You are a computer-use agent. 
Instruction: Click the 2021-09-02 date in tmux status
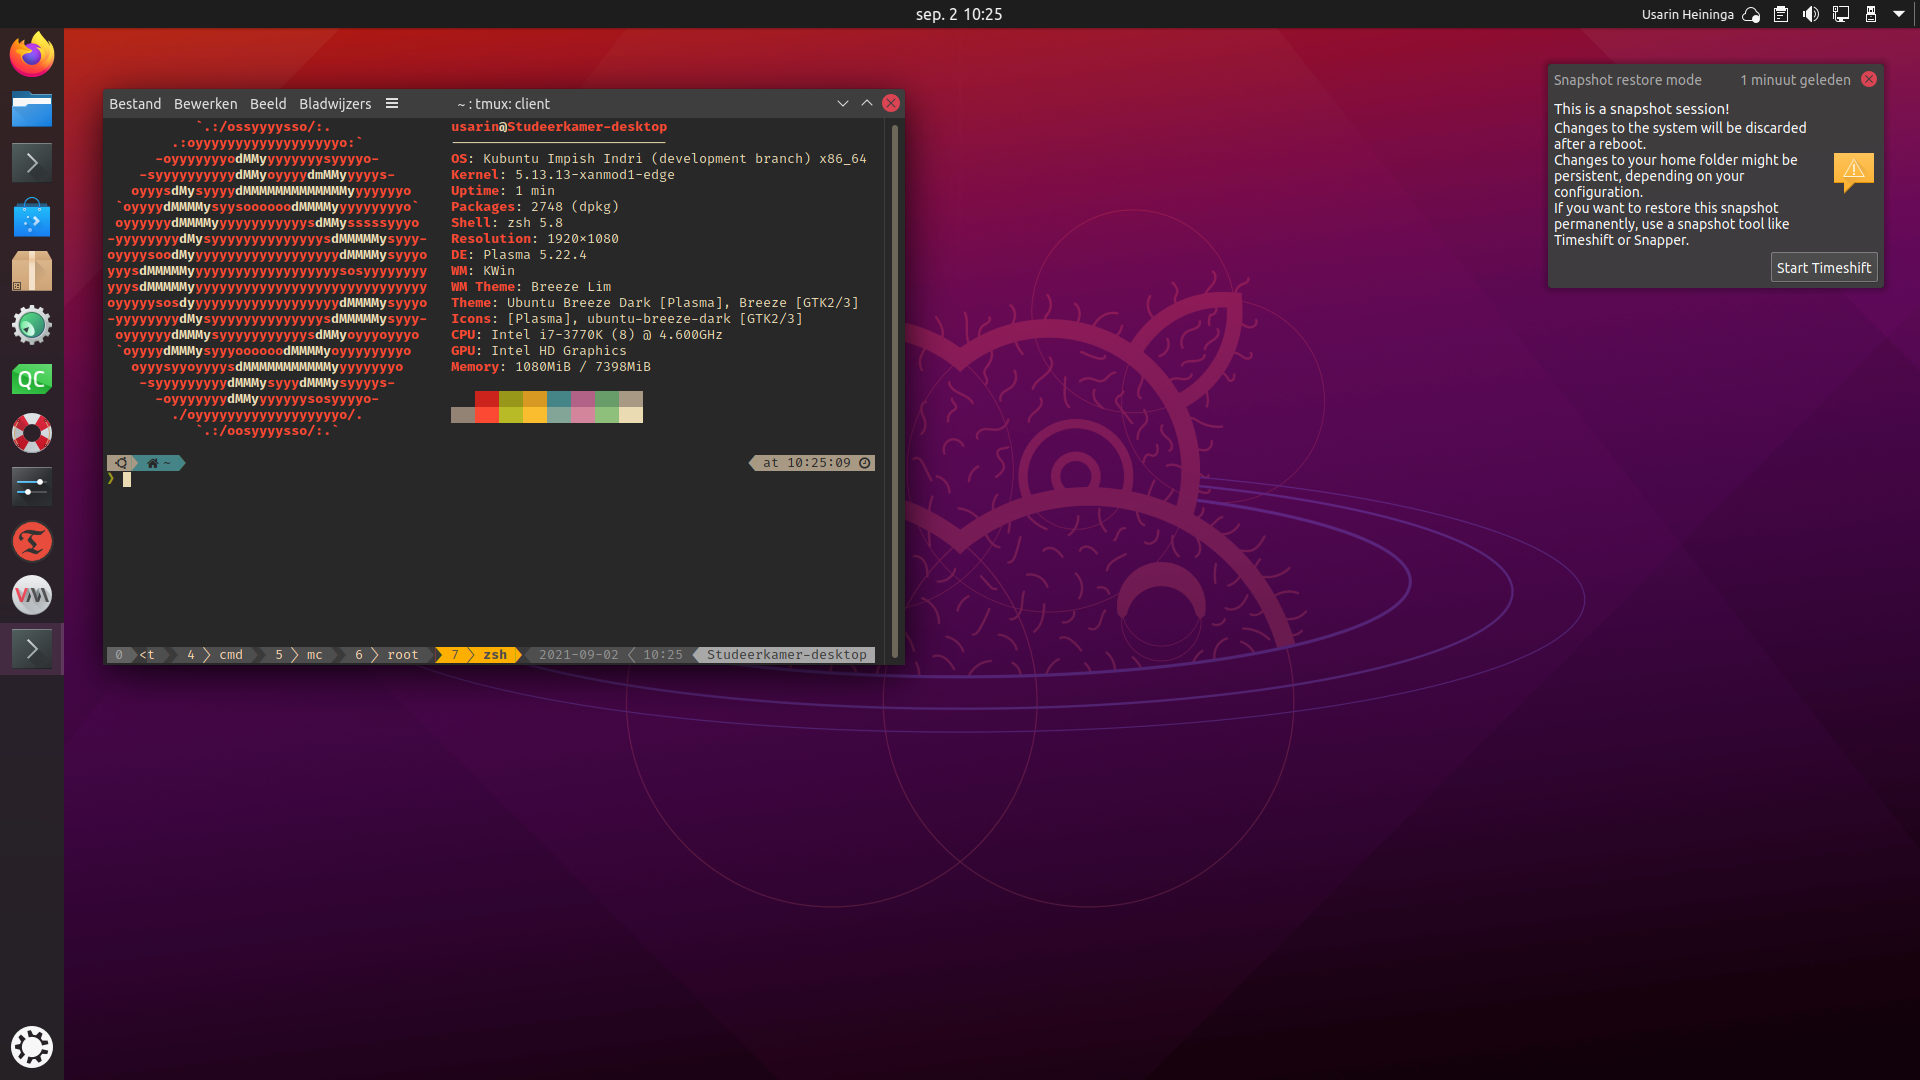click(x=579, y=655)
